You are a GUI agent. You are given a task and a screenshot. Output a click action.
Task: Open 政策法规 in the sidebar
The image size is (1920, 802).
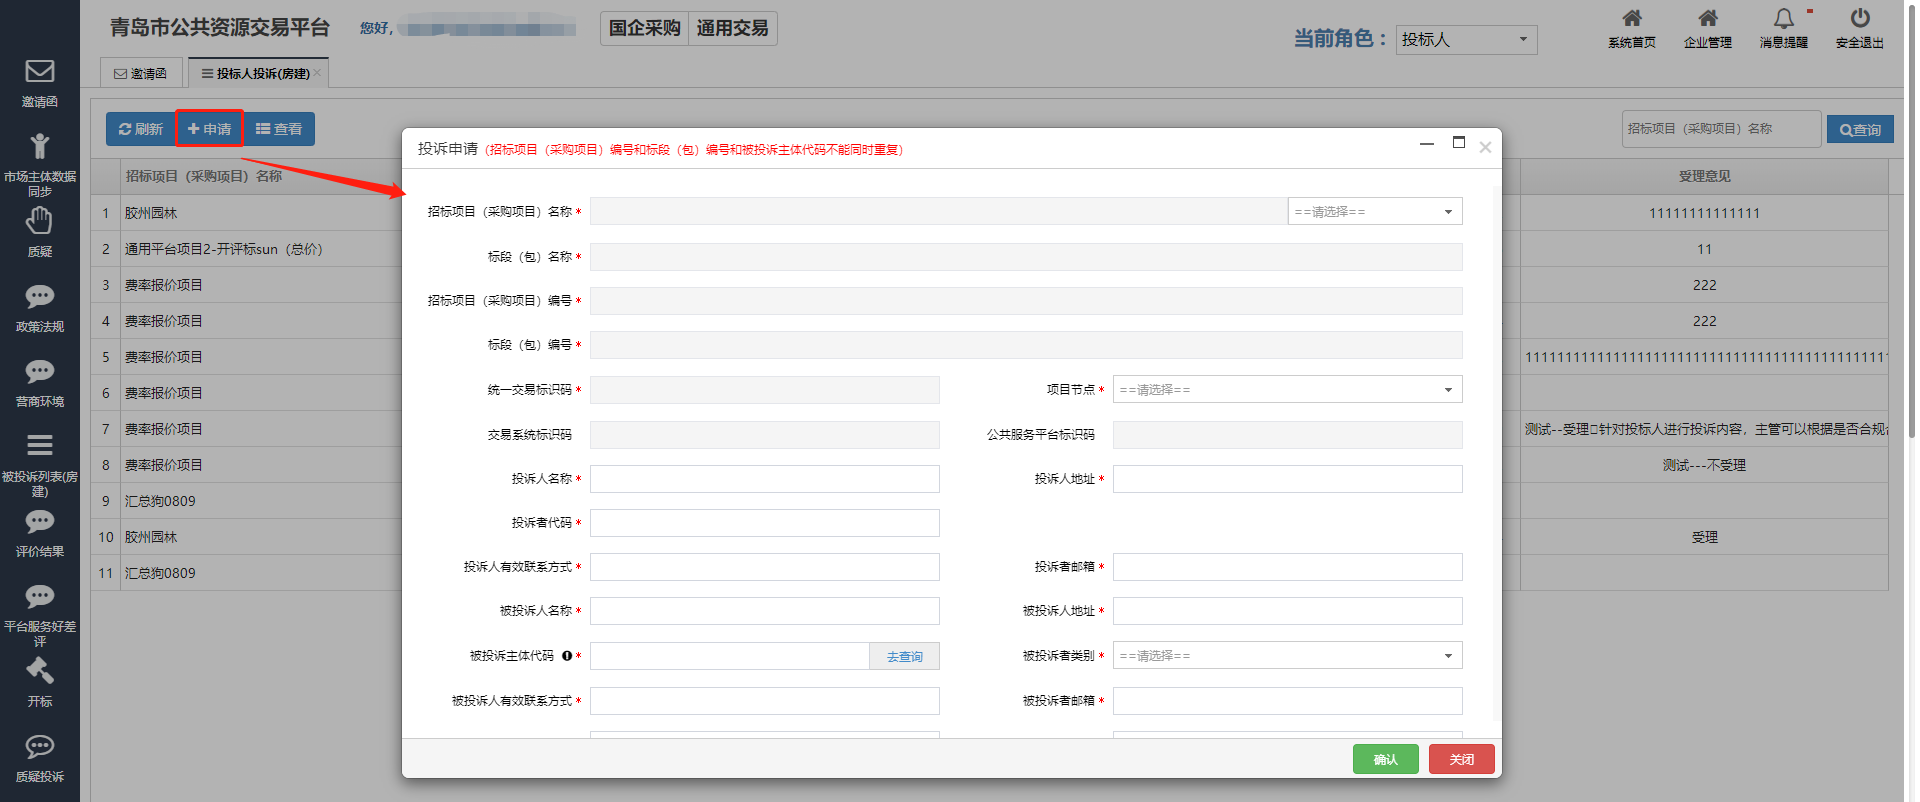(x=40, y=308)
